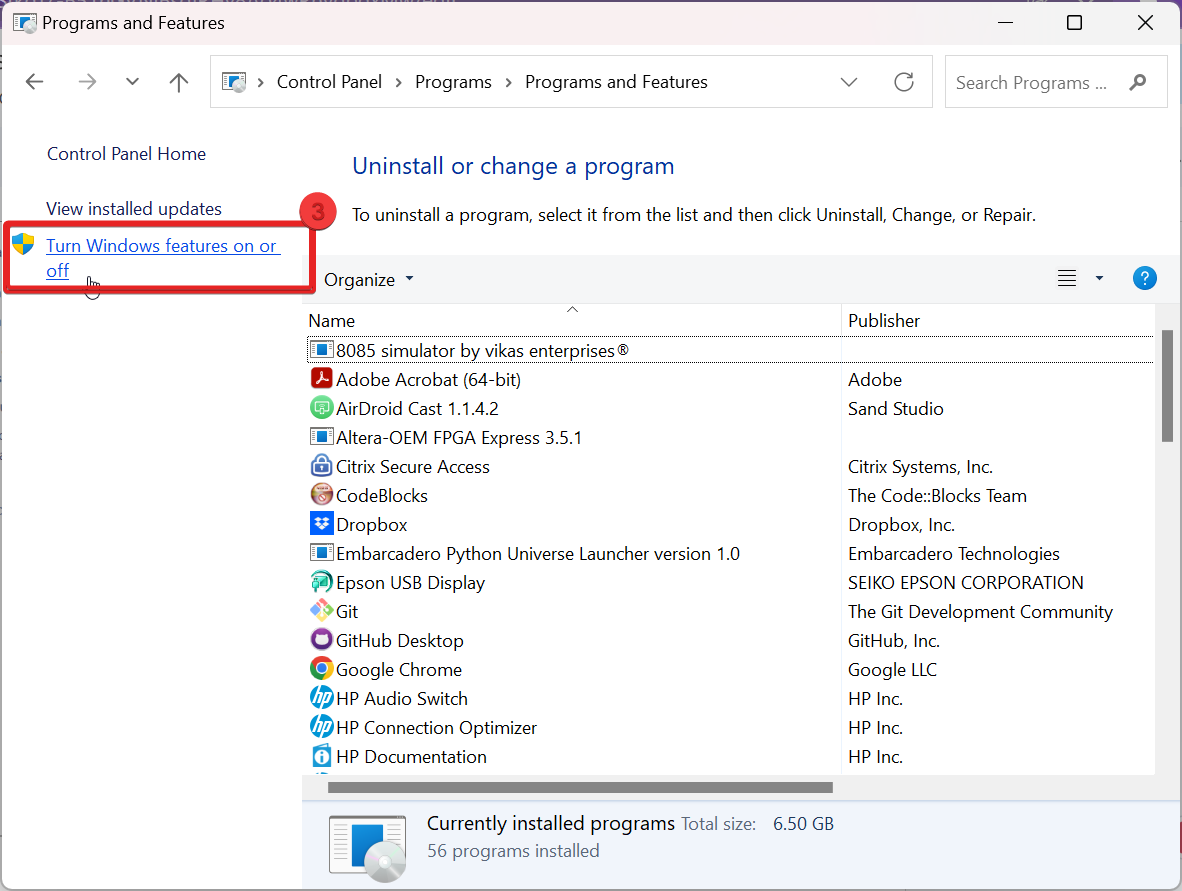
Task: Select AirDroid Cast 1.1.4.2 entry
Action: click(417, 409)
